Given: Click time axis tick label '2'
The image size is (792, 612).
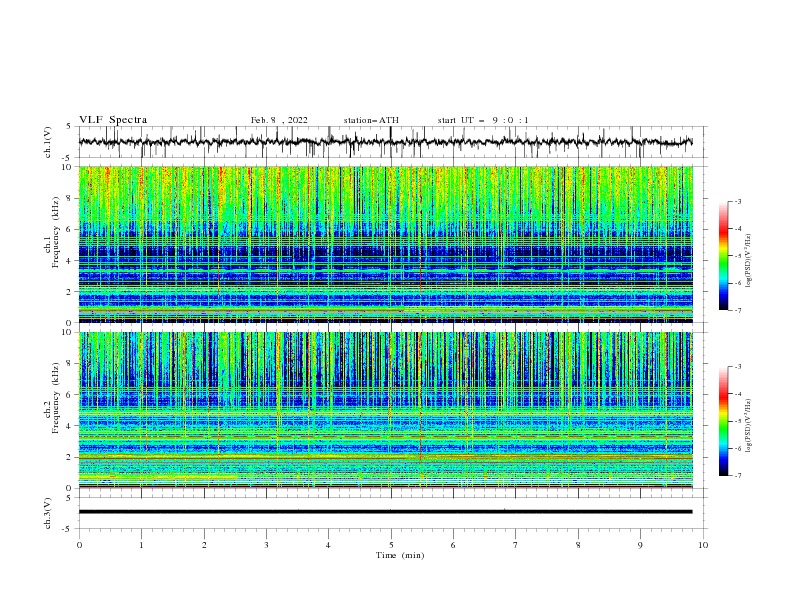Looking at the screenshot, I should pos(204,545).
